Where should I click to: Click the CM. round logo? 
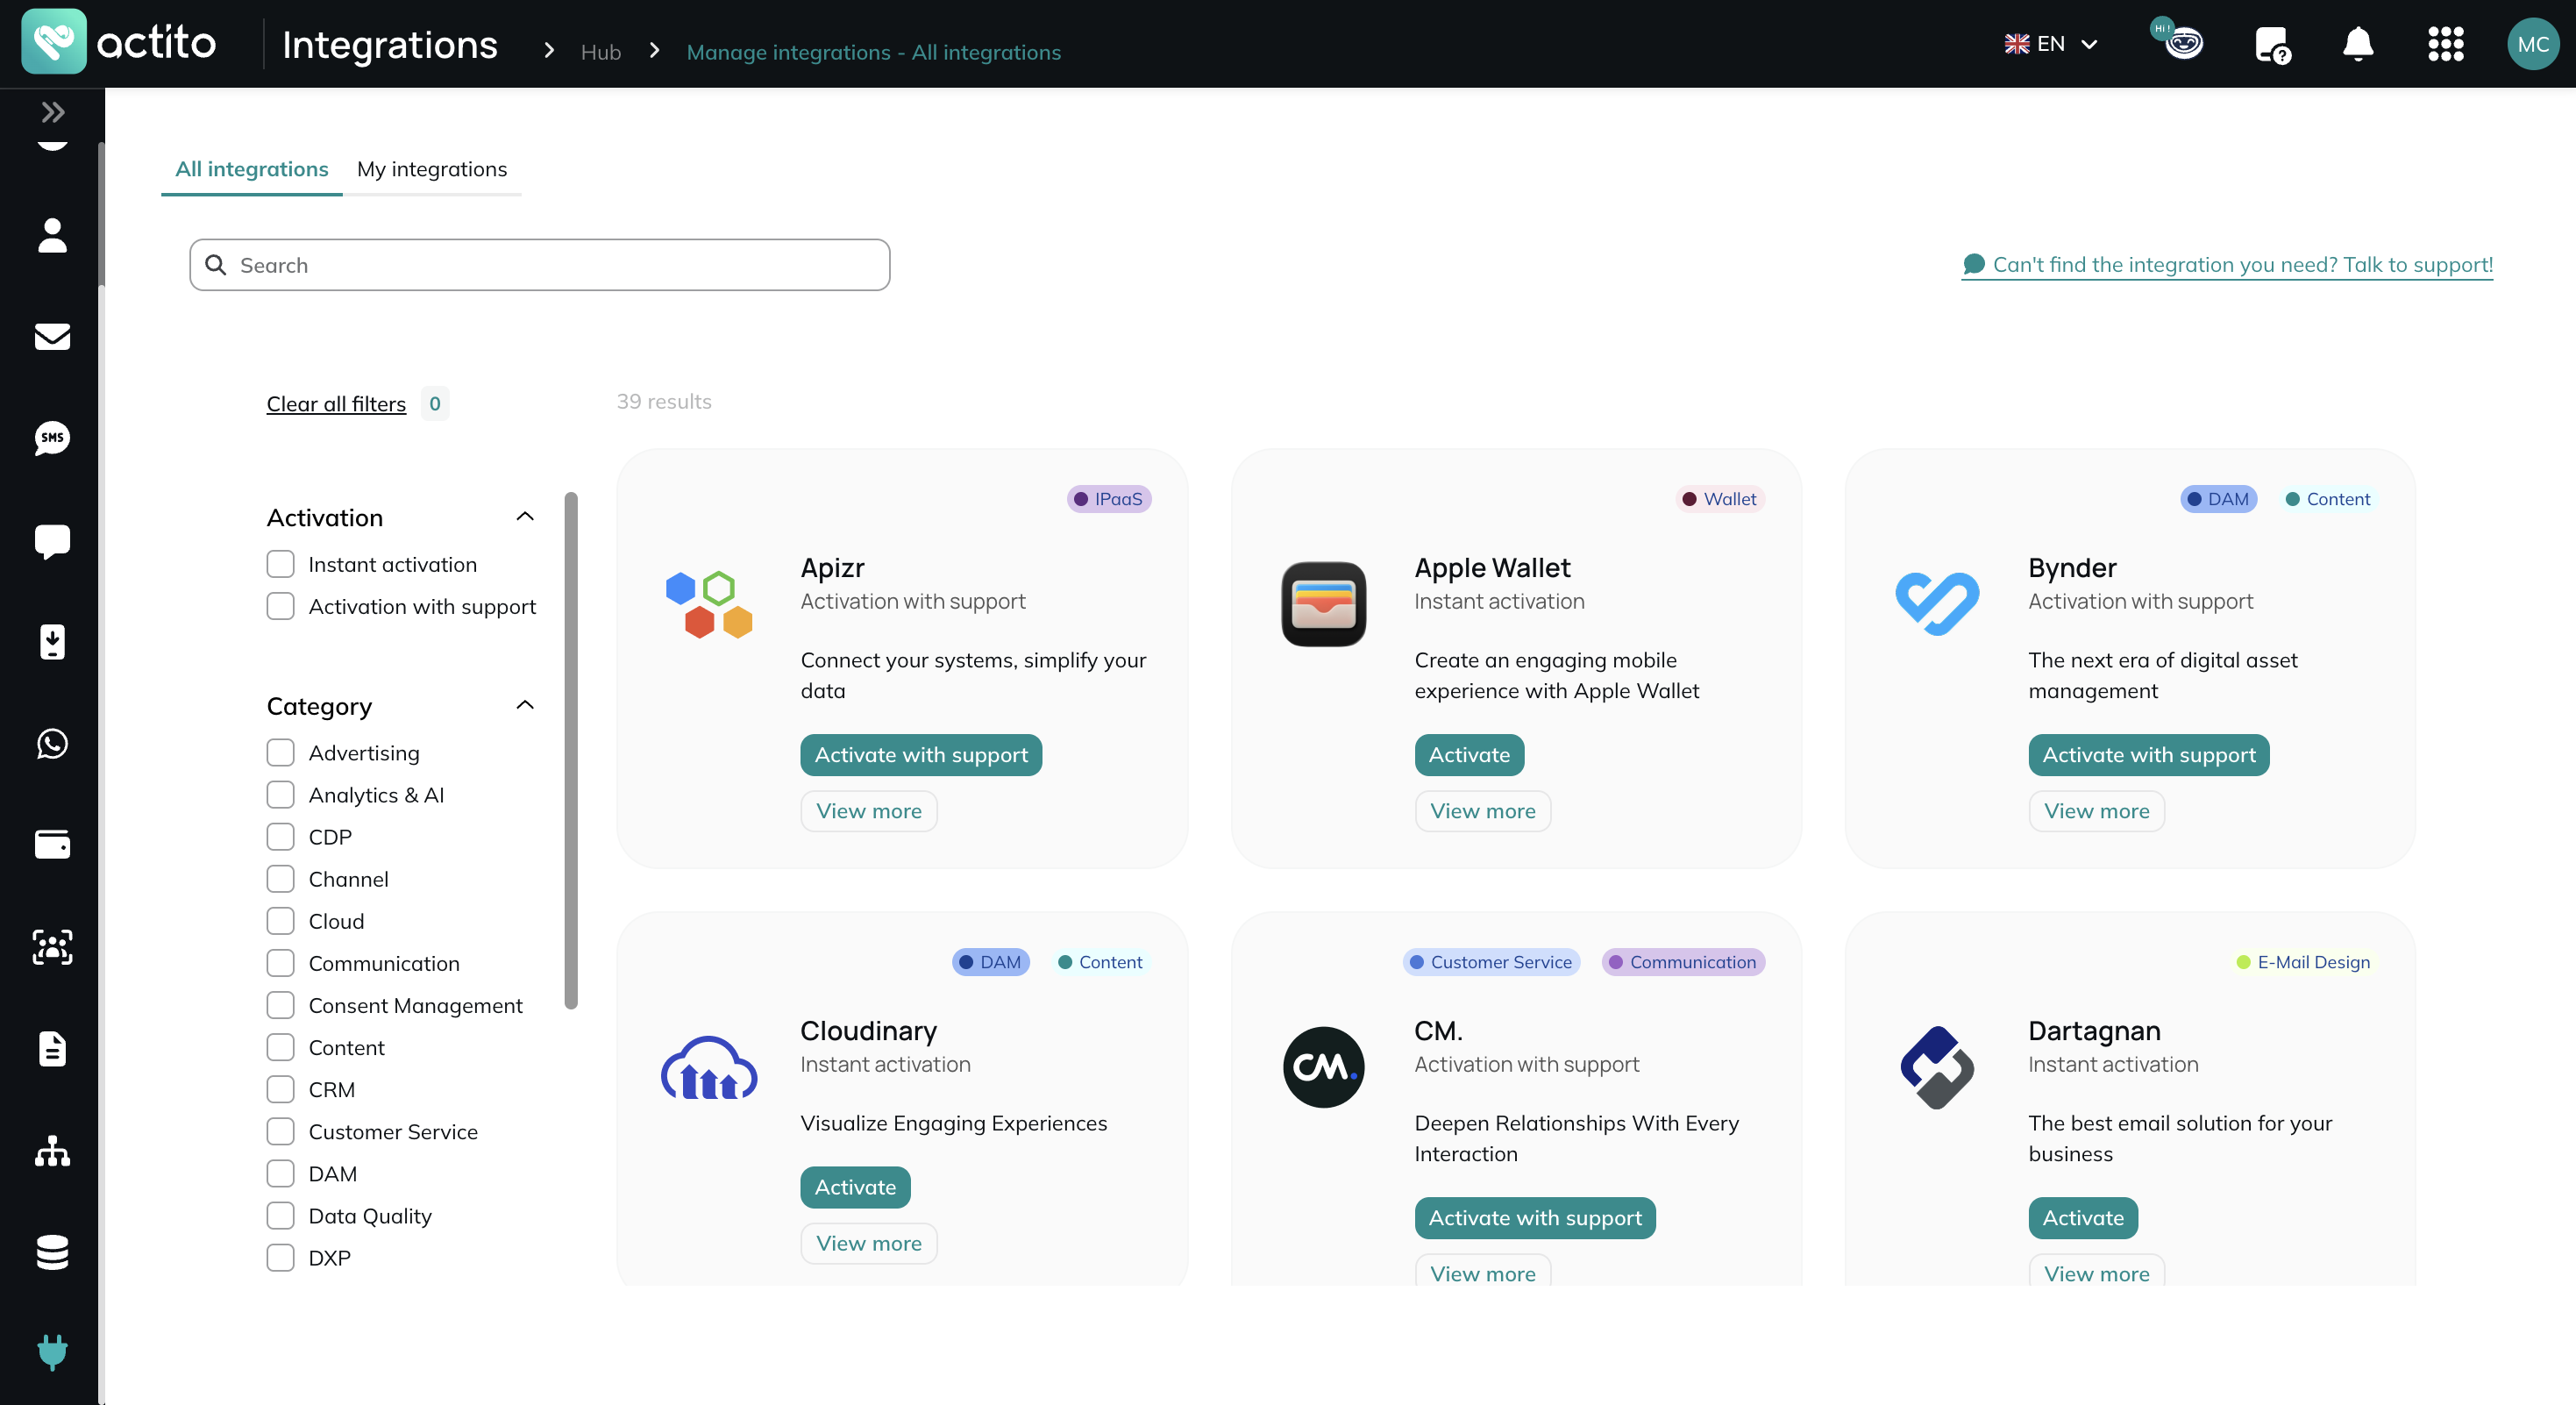pyautogui.click(x=1323, y=1067)
